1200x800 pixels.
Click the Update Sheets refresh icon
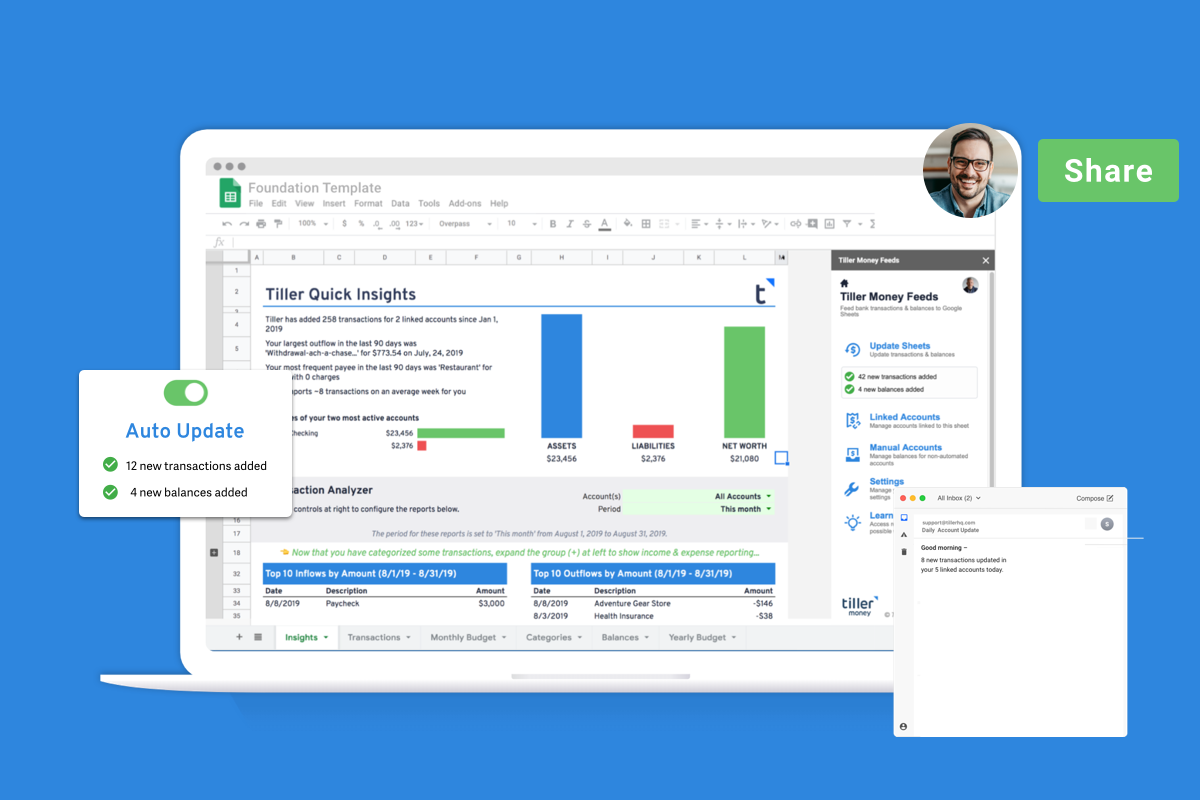(852, 350)
